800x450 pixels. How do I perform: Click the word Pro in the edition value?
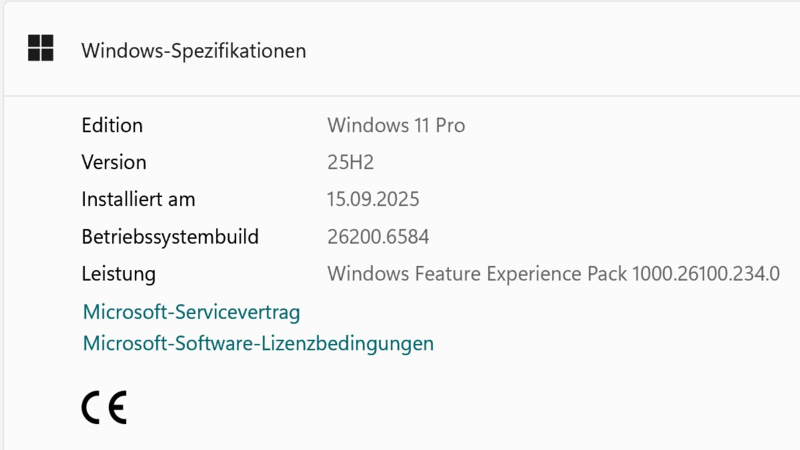point(450,126)
